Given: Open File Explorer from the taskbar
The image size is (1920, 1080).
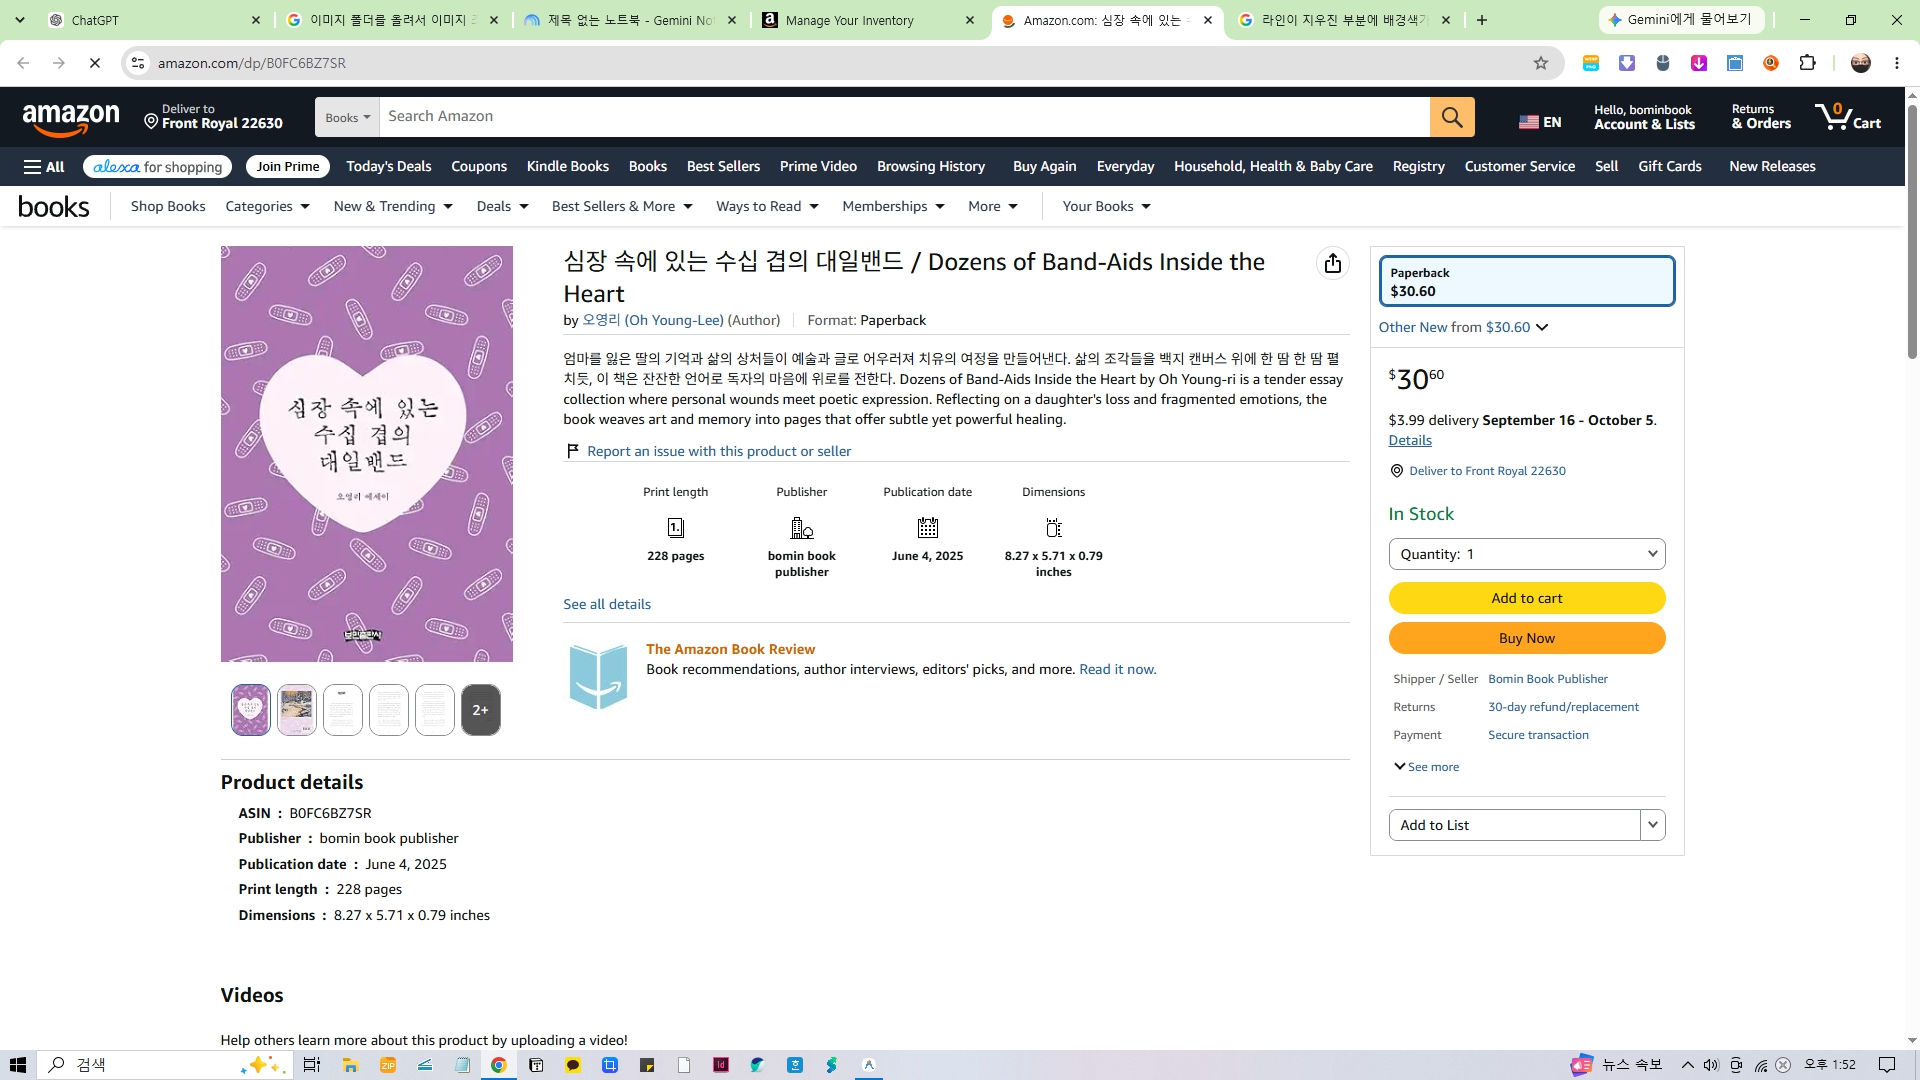Looking at the screenshot, I should coord(350,1065).
